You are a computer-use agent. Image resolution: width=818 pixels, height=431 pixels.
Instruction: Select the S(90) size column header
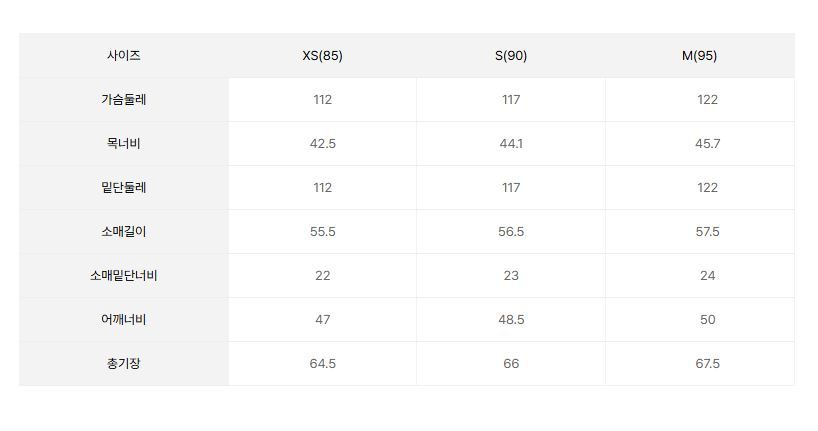tap(511, 56)
